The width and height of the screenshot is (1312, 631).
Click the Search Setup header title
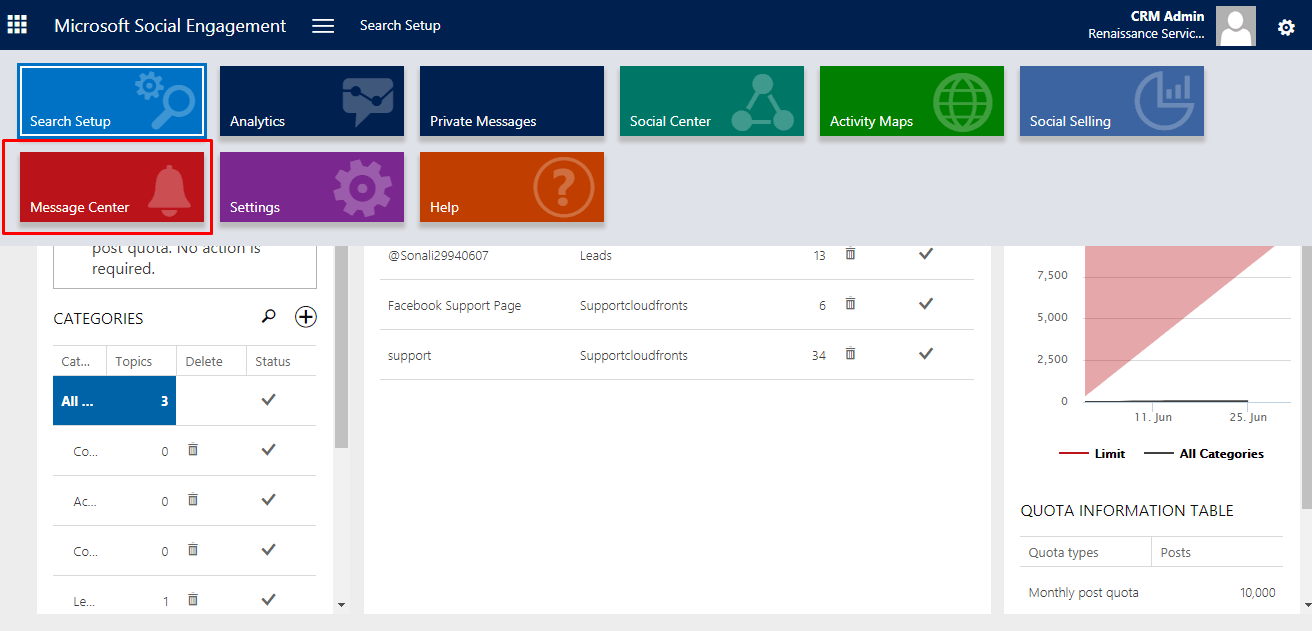click(400, 25)
